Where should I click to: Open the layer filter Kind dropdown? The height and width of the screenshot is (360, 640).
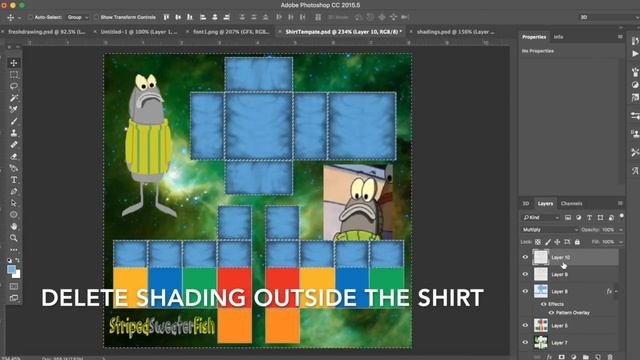coord(541,218)
